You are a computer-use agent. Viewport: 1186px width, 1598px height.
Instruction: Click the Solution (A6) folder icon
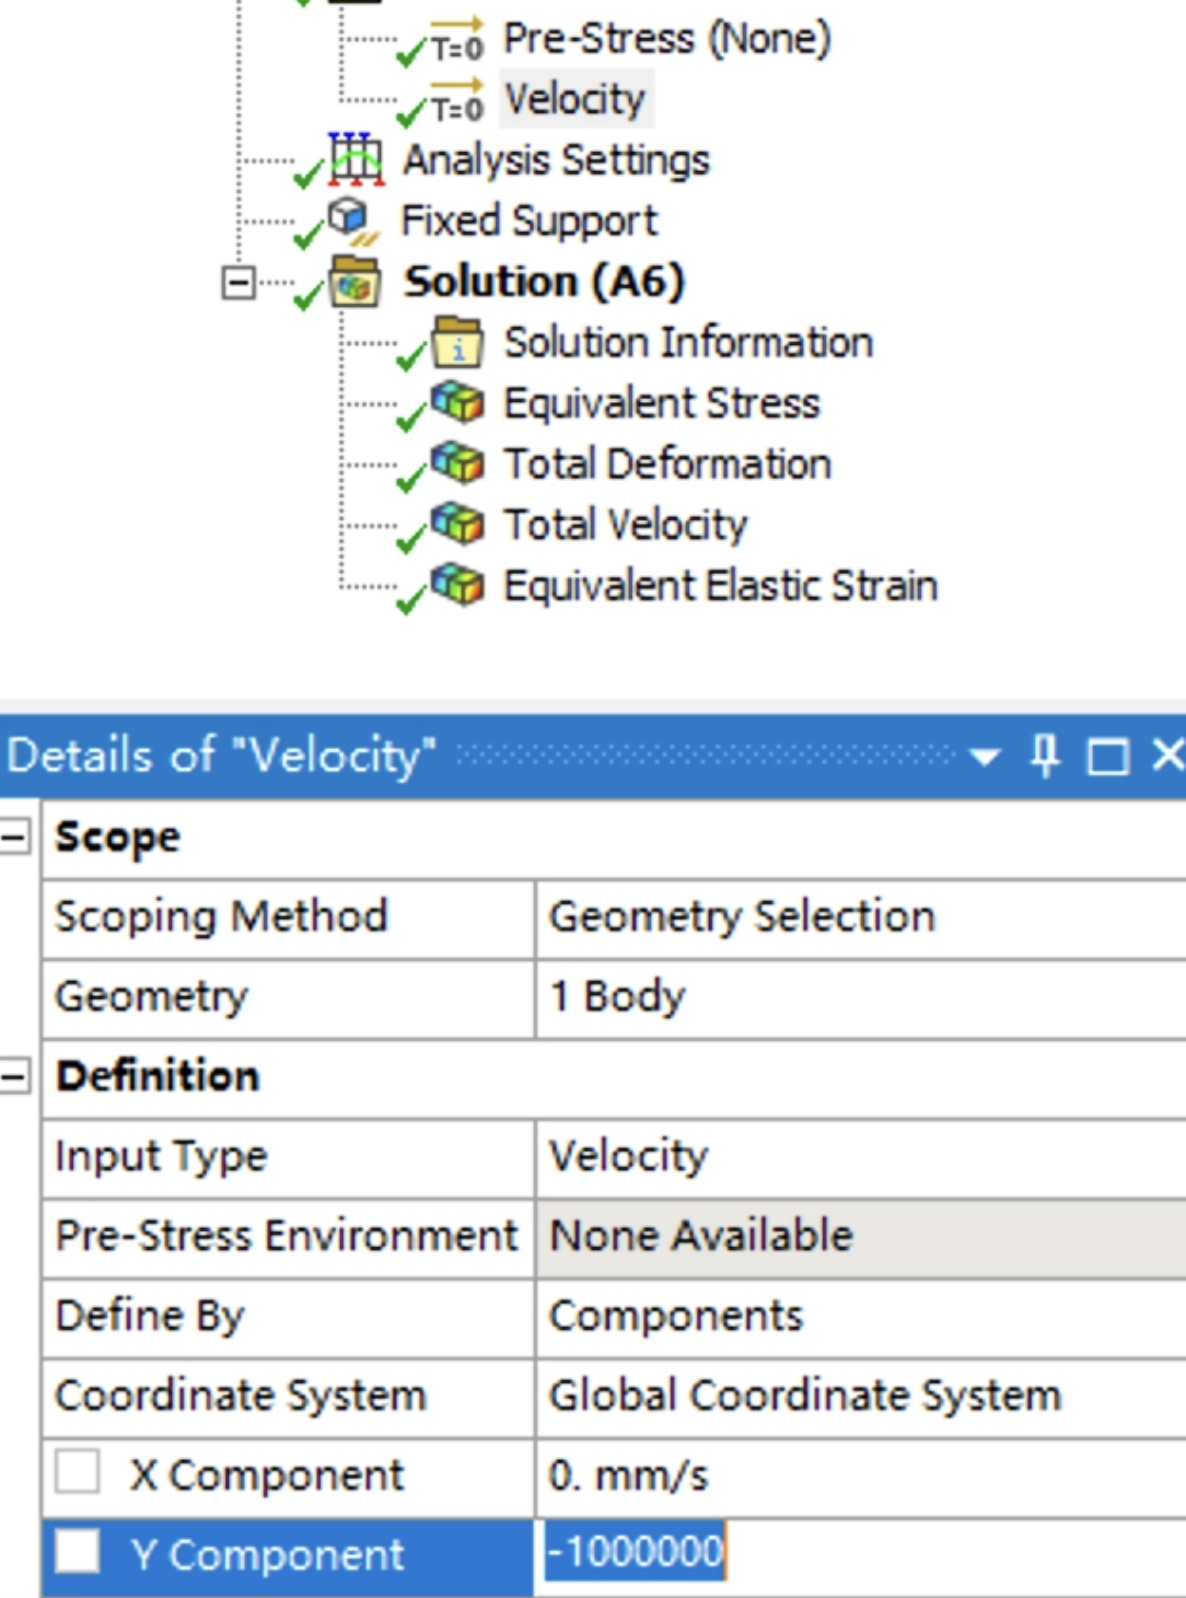click(x=355, y=282)
